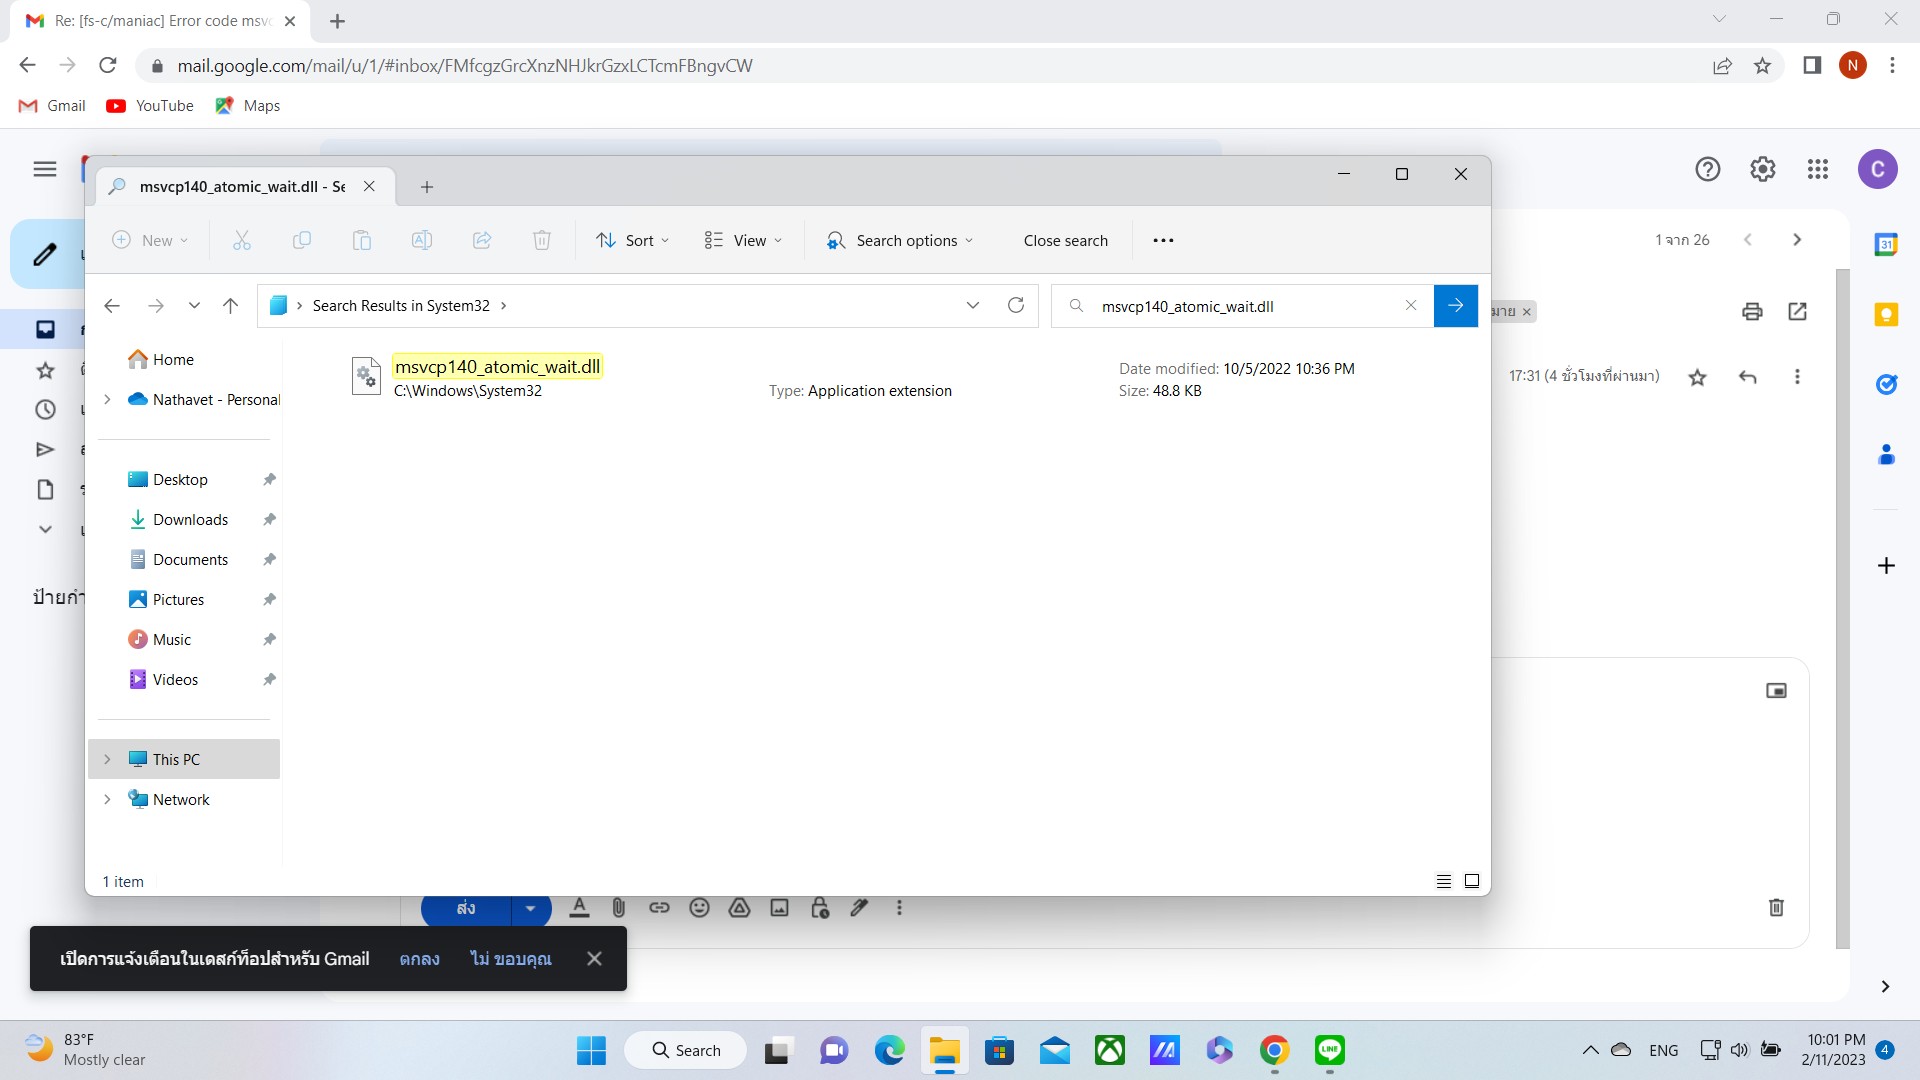Open the Sort dropdown menu

(632, 240)
